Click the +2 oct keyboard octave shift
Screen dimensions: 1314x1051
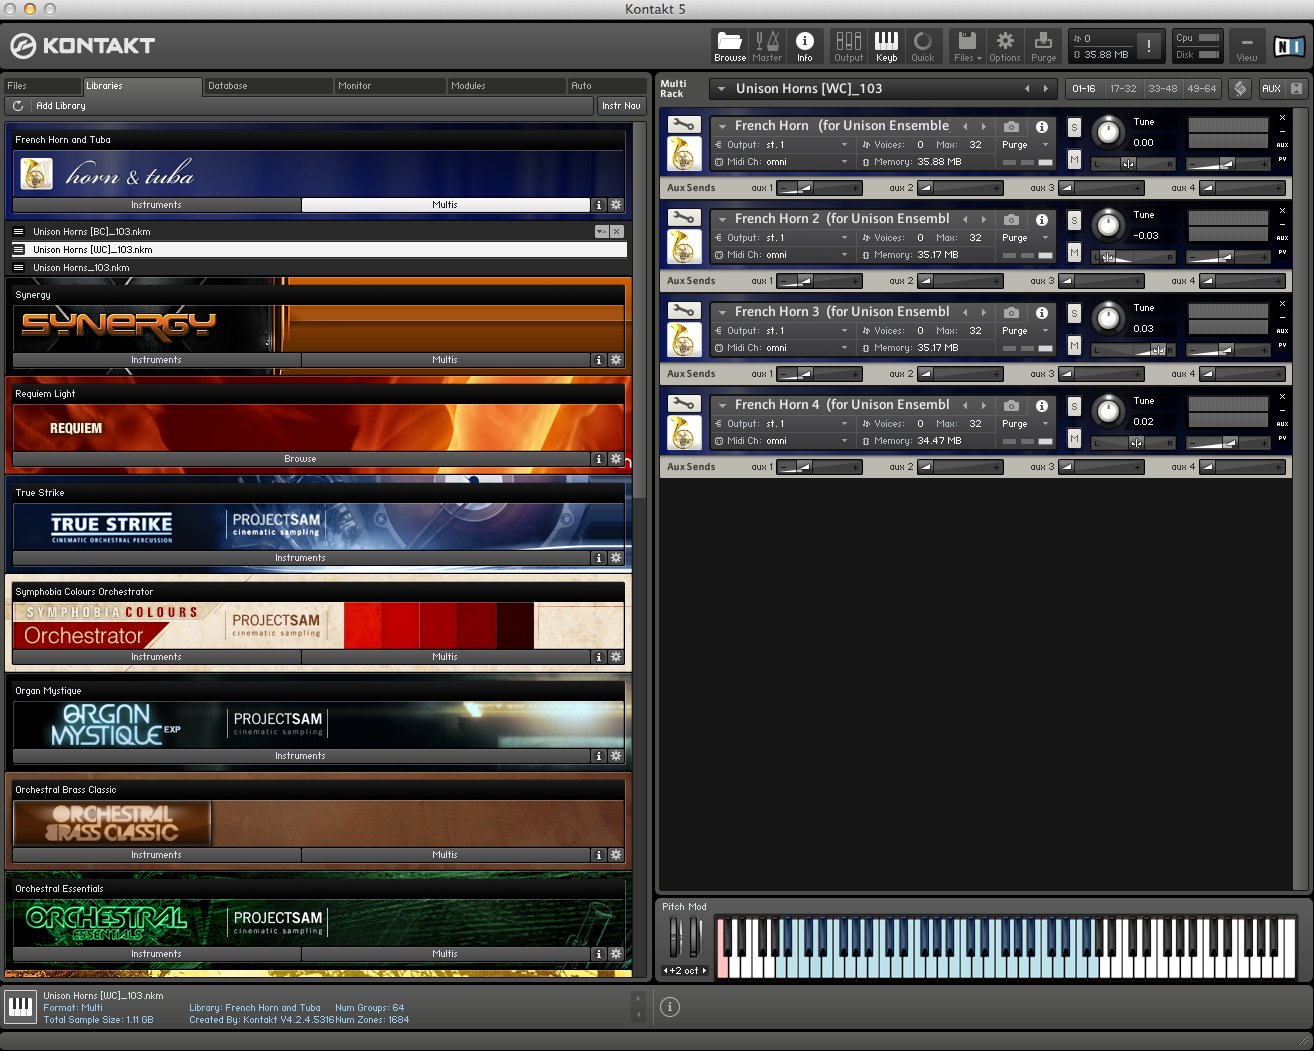click(685, 971)
